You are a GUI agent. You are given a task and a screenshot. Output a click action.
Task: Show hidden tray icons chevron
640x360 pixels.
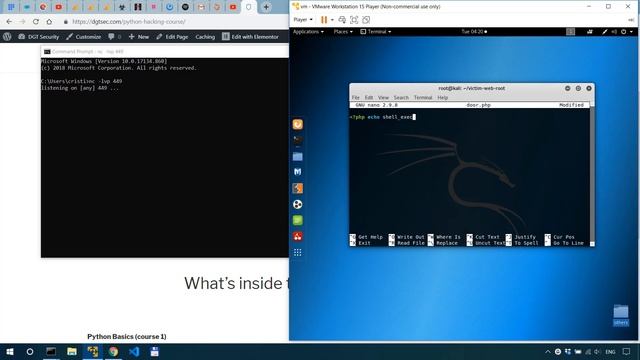point(547,351)
